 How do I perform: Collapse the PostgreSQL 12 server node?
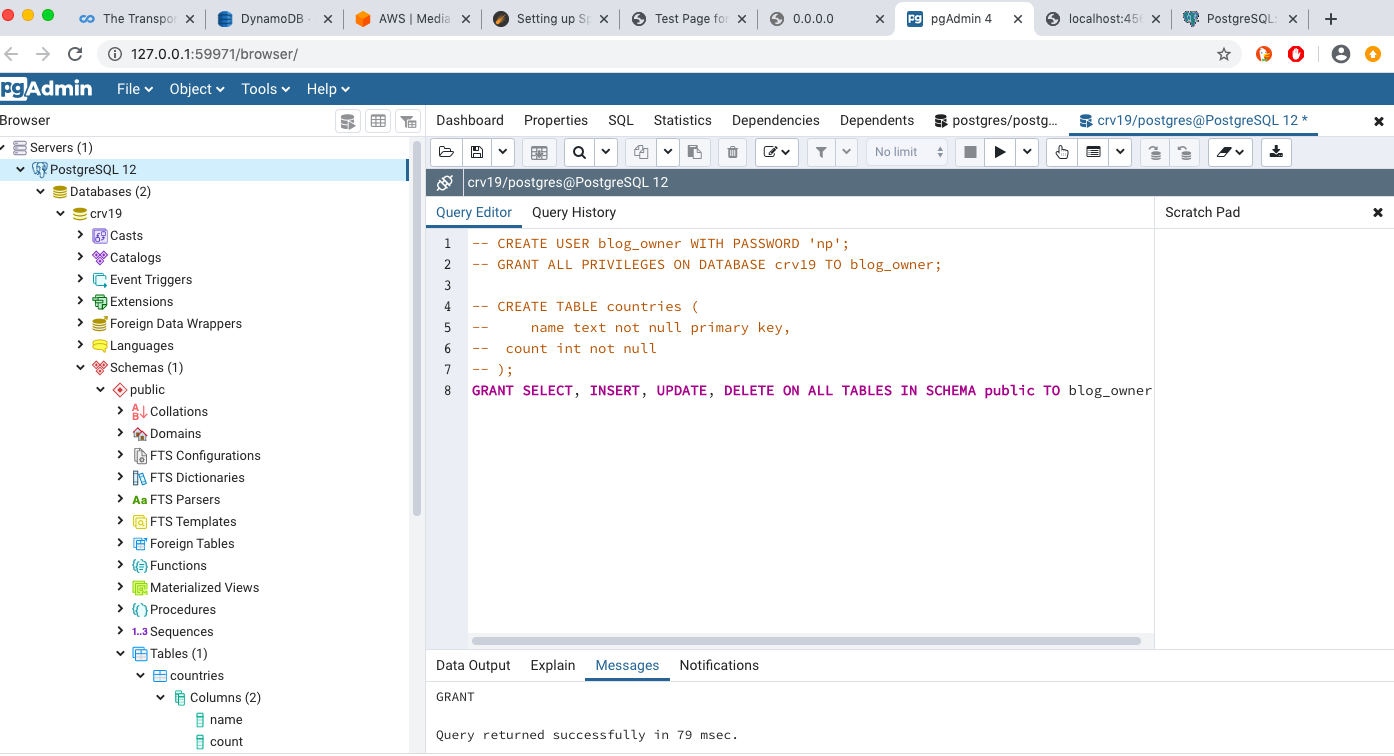[21, 169]
